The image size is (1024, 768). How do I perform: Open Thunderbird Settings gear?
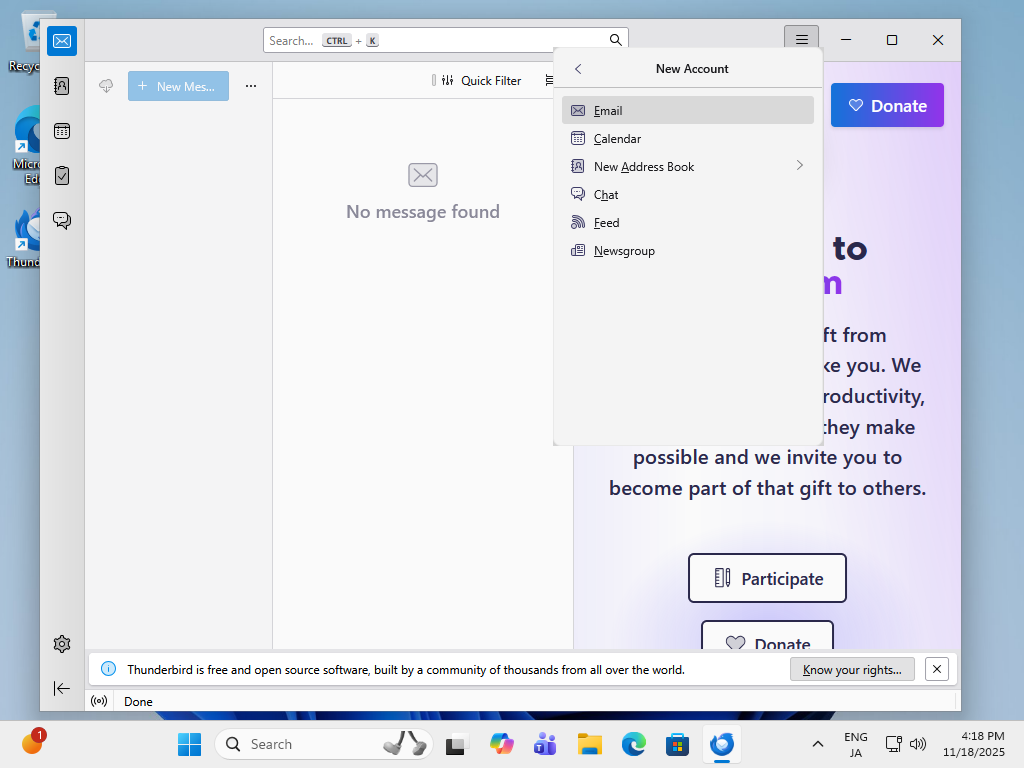(62, 644)
